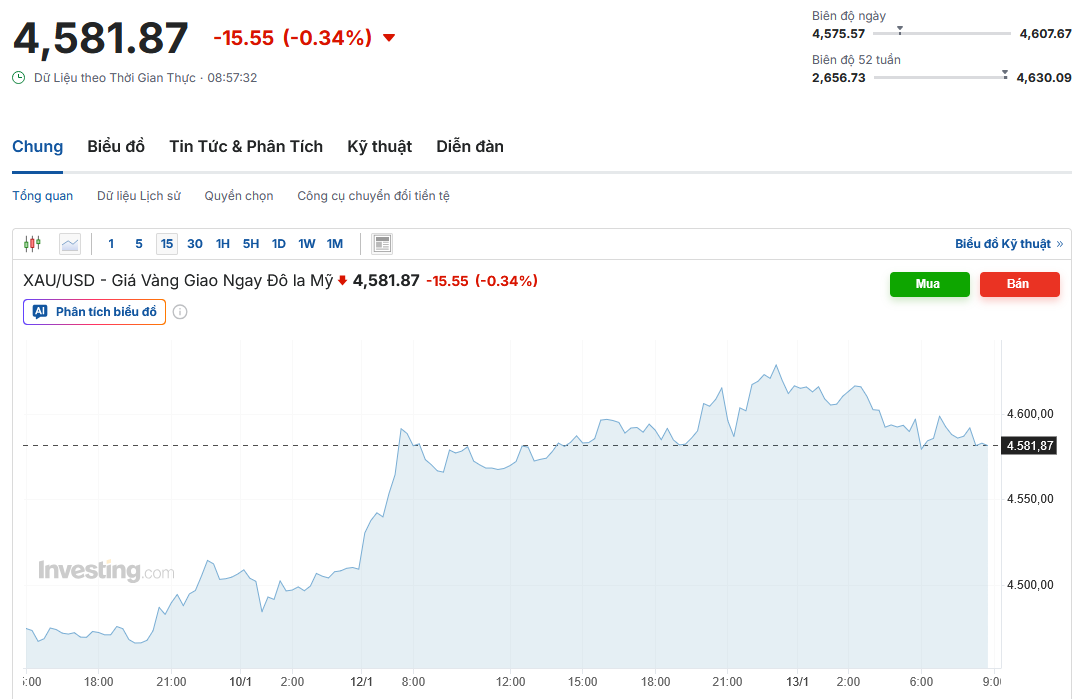Select the 30-minute timeframe
The width and height of the screenshot is (1084, 699).
[x=195, y=243]
